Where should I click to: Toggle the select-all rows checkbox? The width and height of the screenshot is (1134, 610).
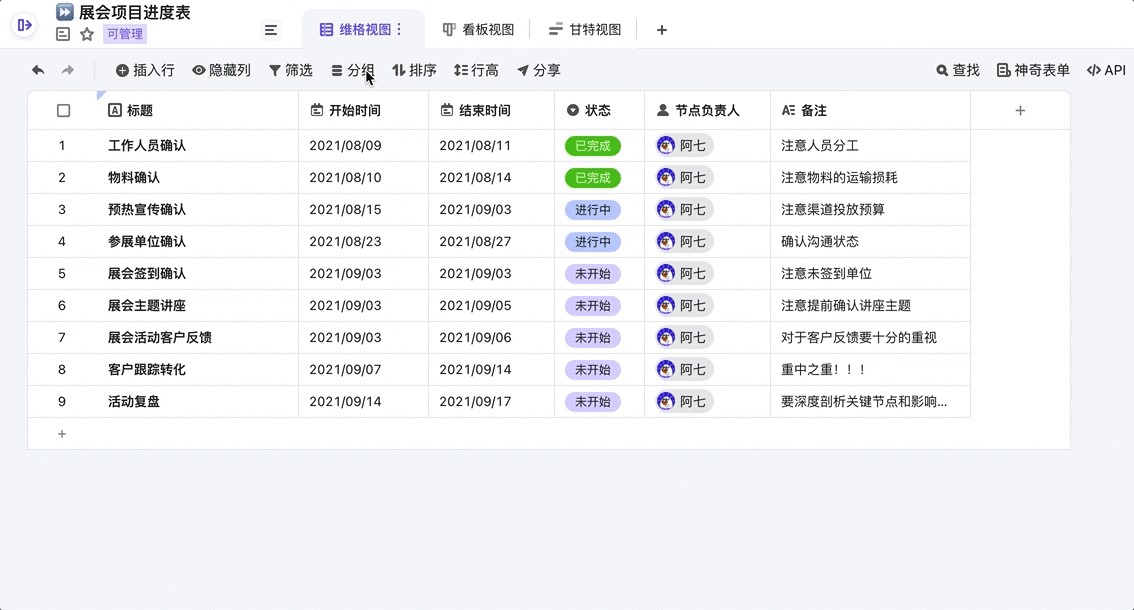point(63,111)
